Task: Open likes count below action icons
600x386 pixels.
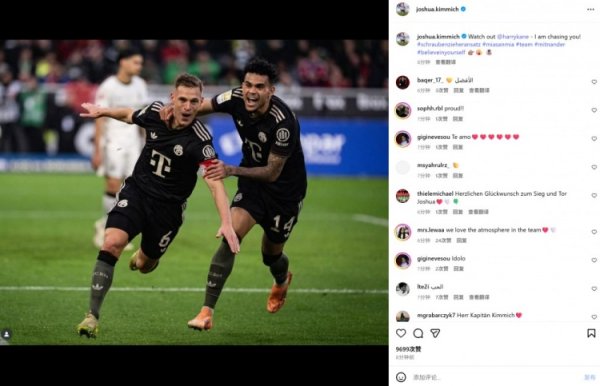Action: point(408,349)
